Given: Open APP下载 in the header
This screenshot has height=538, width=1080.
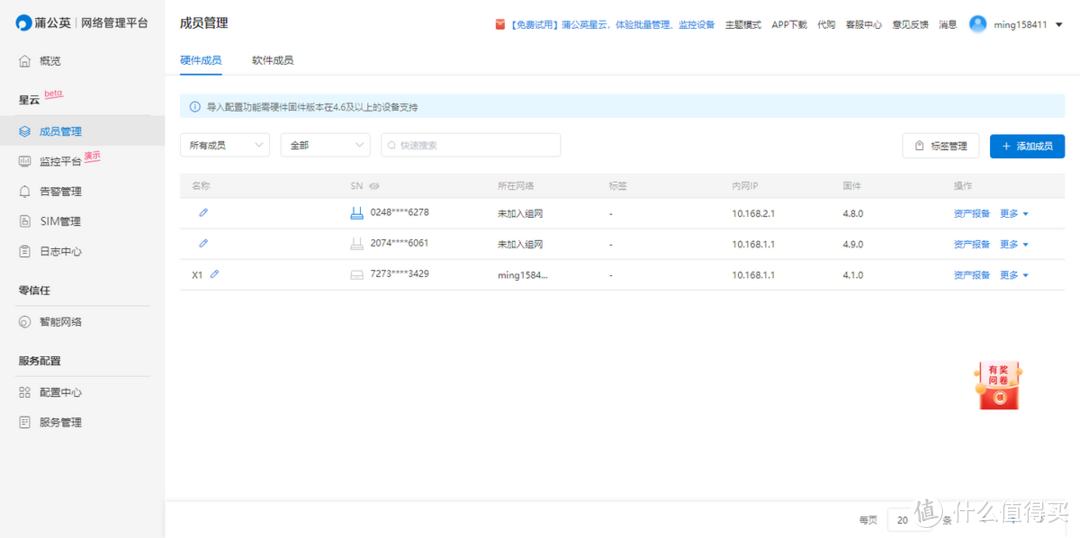Looking at the screenshot, I should [x=789, y=25].
